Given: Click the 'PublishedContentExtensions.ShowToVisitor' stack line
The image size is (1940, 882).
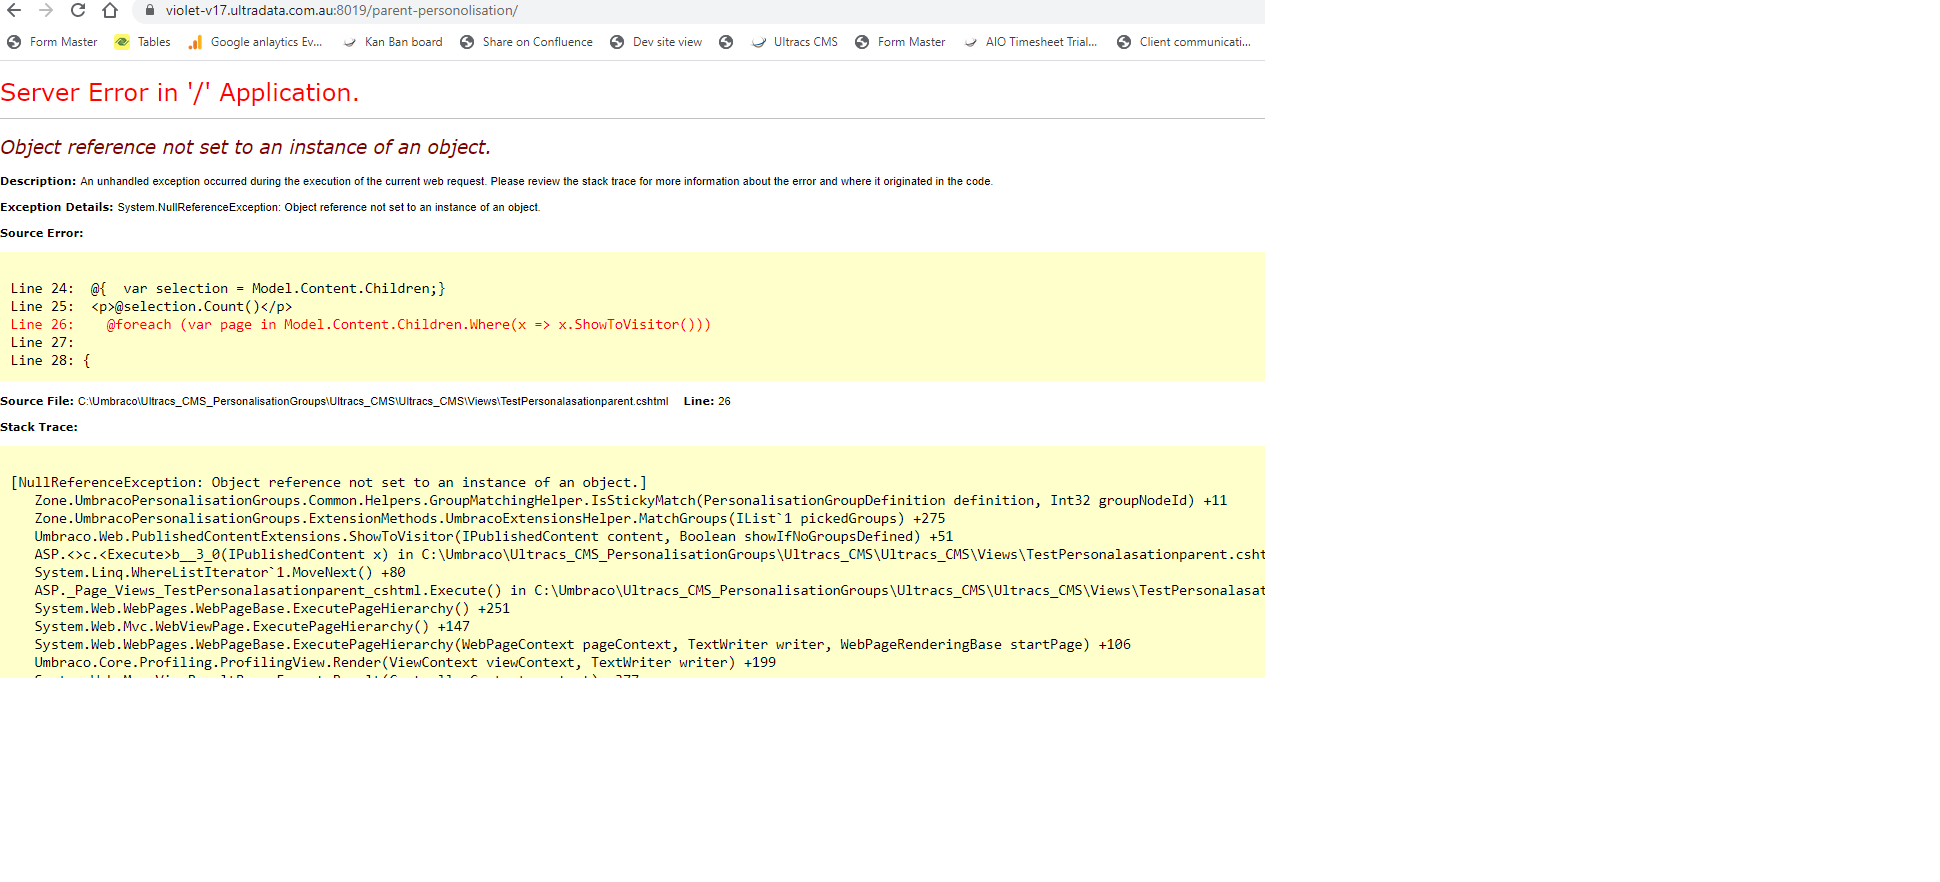Looking at the screenshot, I should click(x=493, y=536).
